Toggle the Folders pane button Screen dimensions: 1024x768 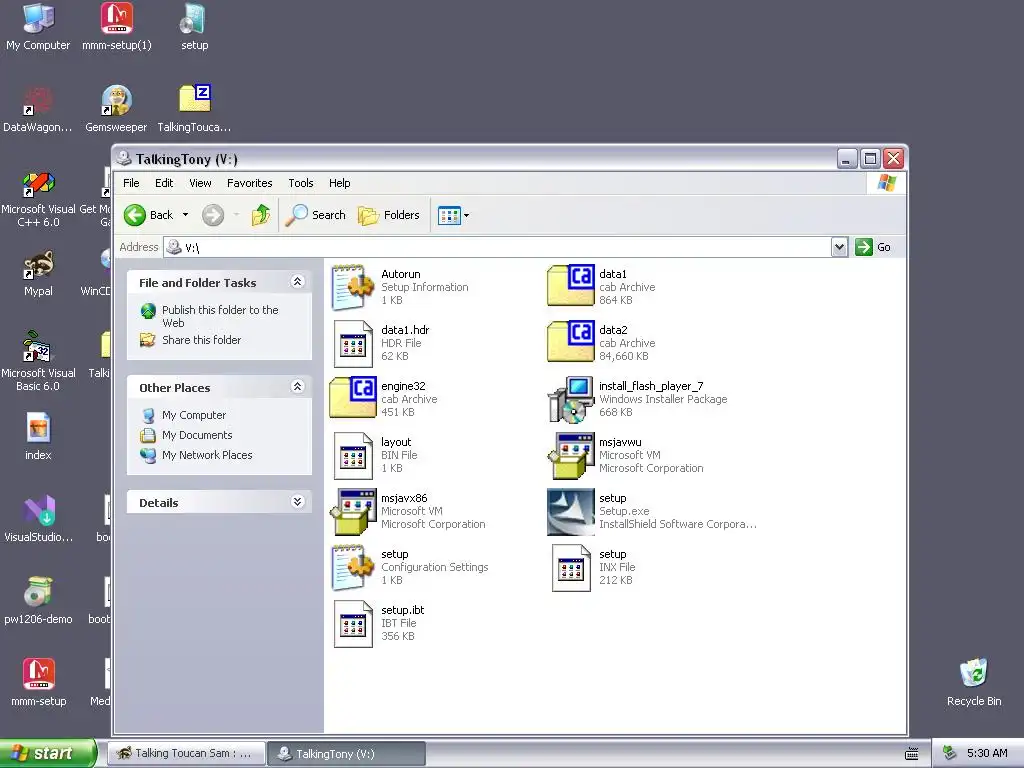coord(389,215)
